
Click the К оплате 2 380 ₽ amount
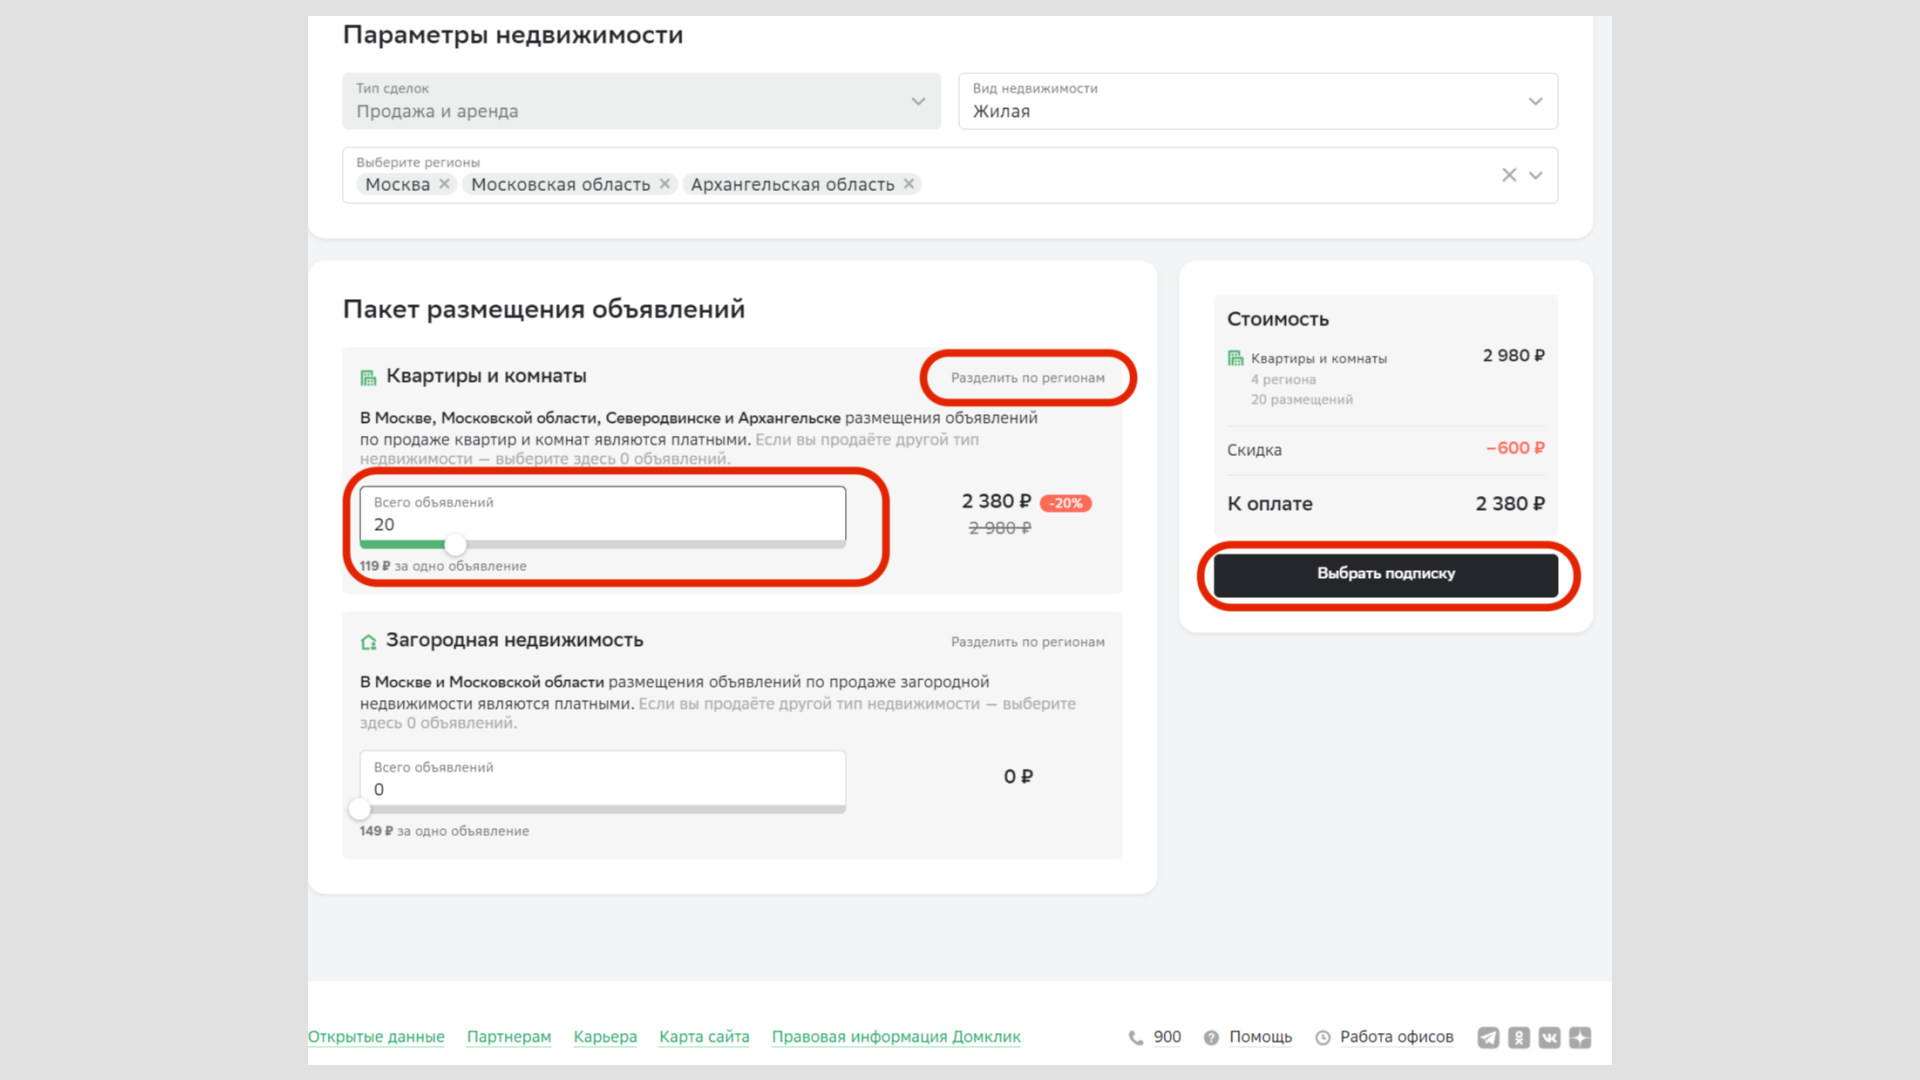pos(1510,504)
